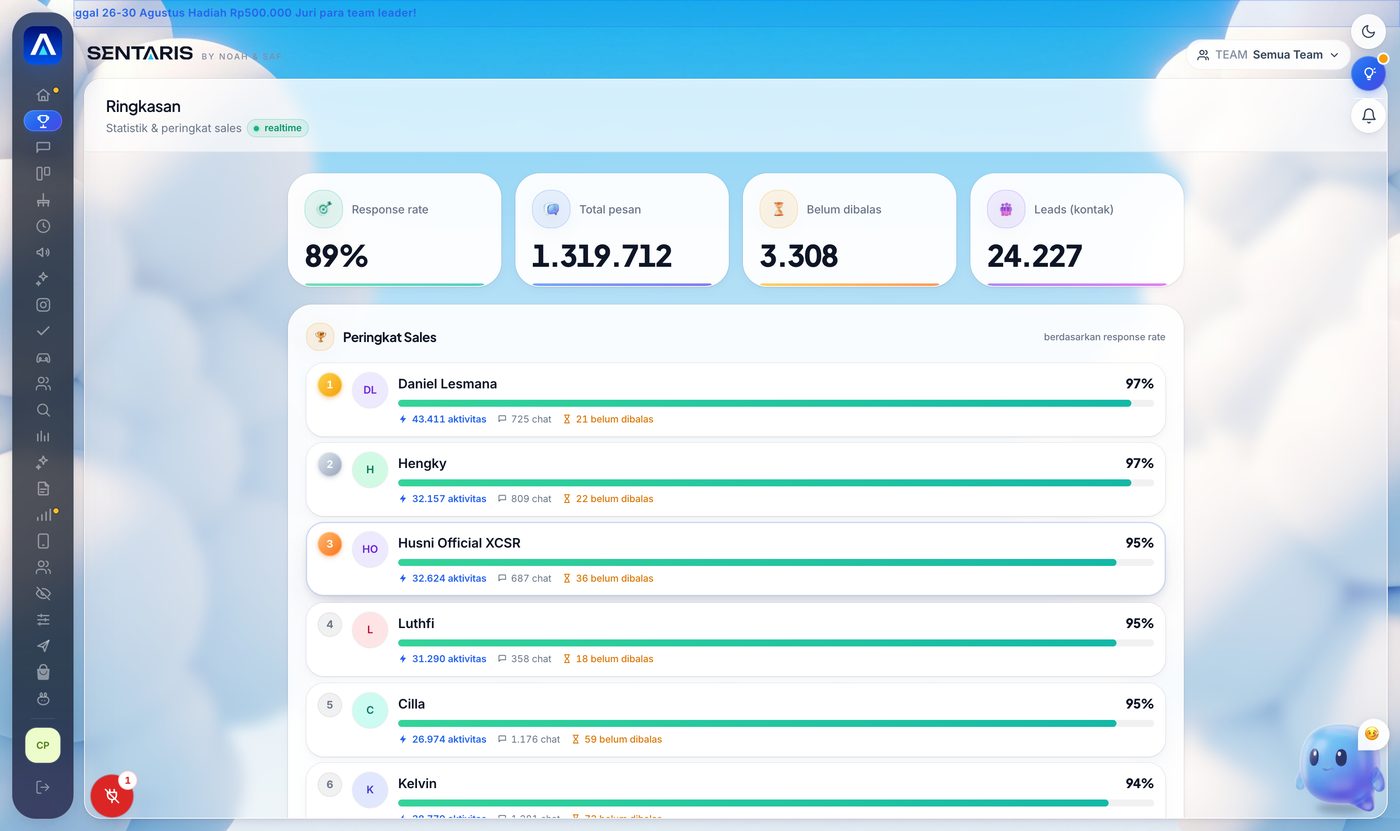Toggle dark mode with the moon button
Viewport: 1400px width, 831px height.
pyautogui.click(x=1368, y=31)
